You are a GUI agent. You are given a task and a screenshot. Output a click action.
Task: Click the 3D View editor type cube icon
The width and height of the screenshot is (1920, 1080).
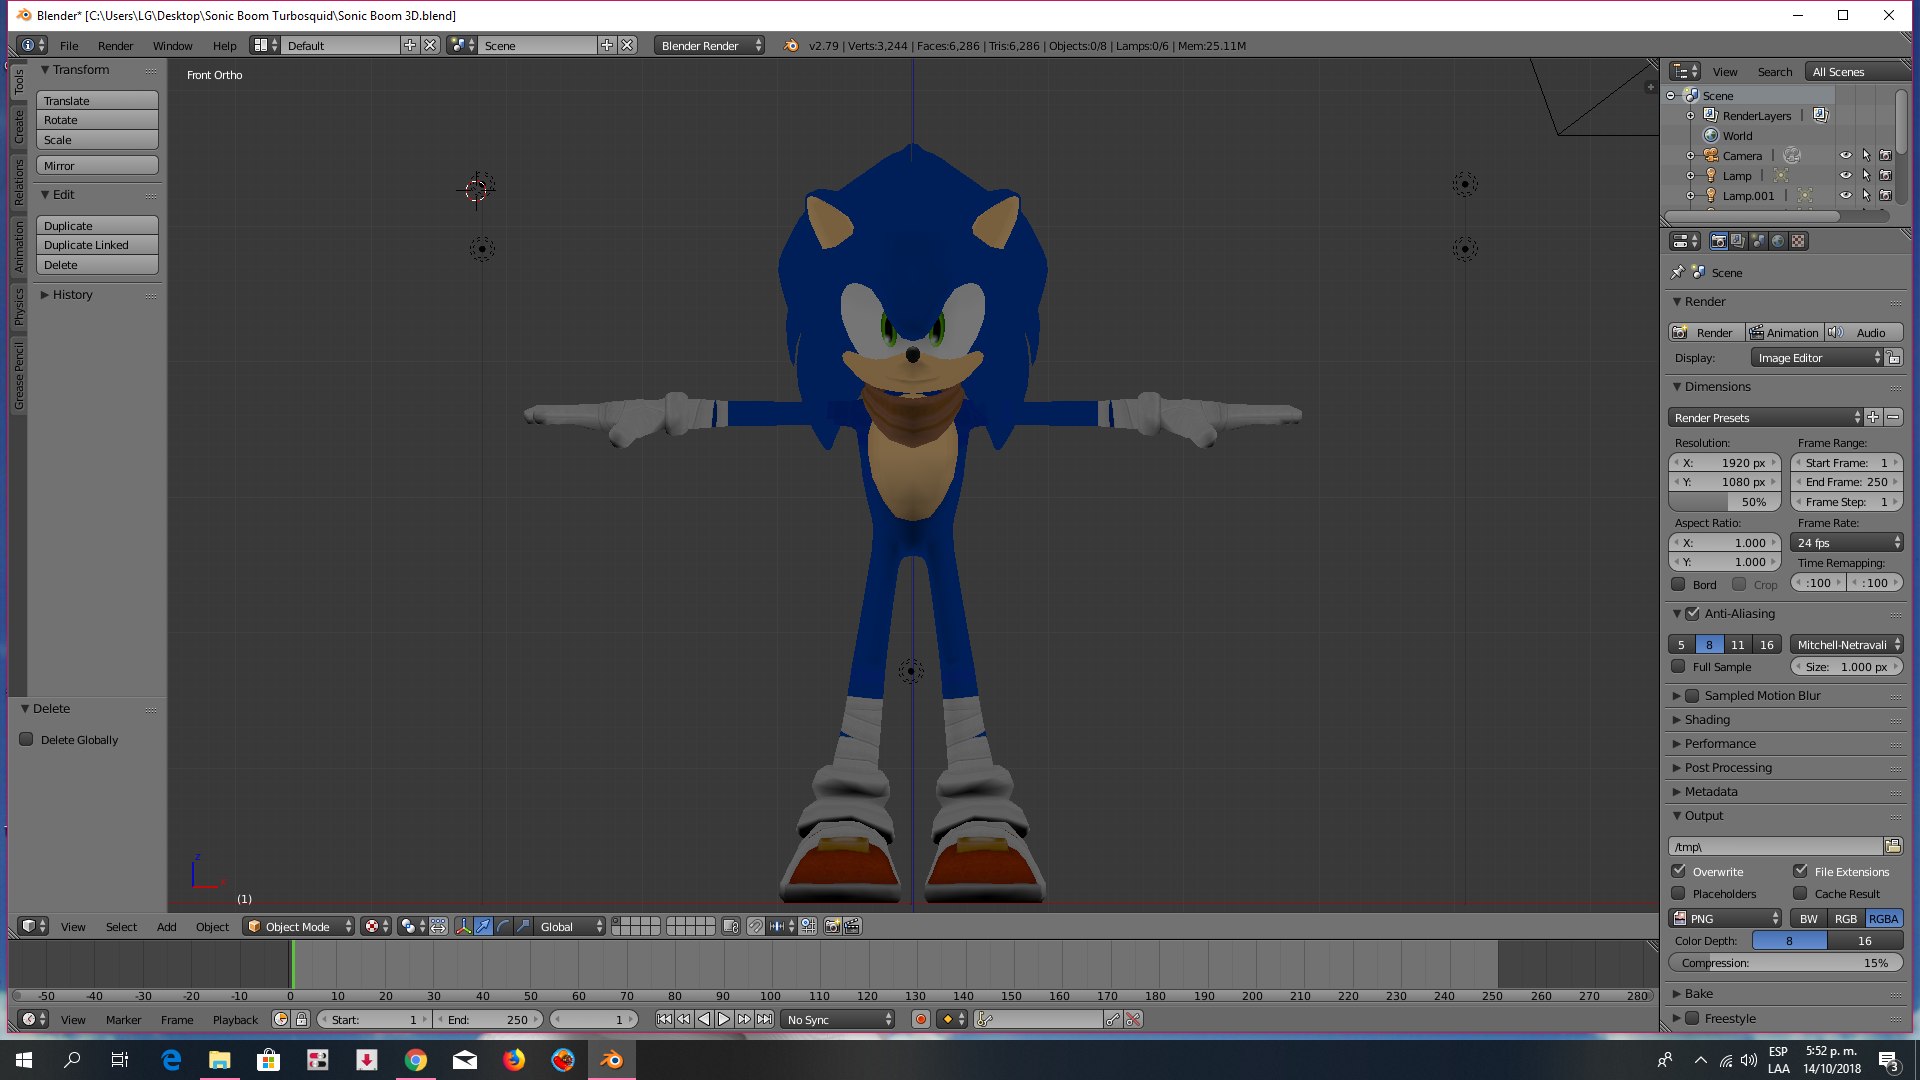[x=34, y=926]
